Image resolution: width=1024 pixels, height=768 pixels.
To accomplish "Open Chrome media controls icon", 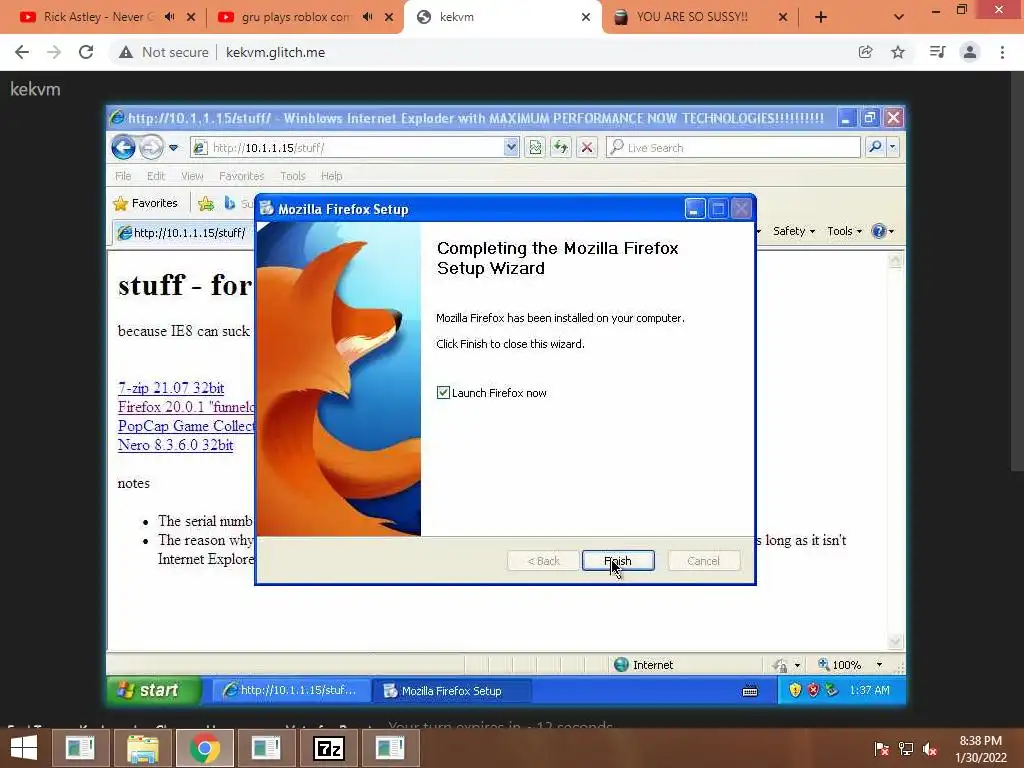I will pyautogui.click(x=937, y=52).
